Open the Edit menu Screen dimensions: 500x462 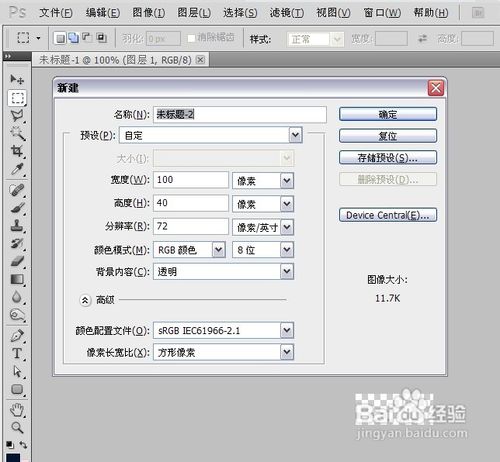(103, 13)
